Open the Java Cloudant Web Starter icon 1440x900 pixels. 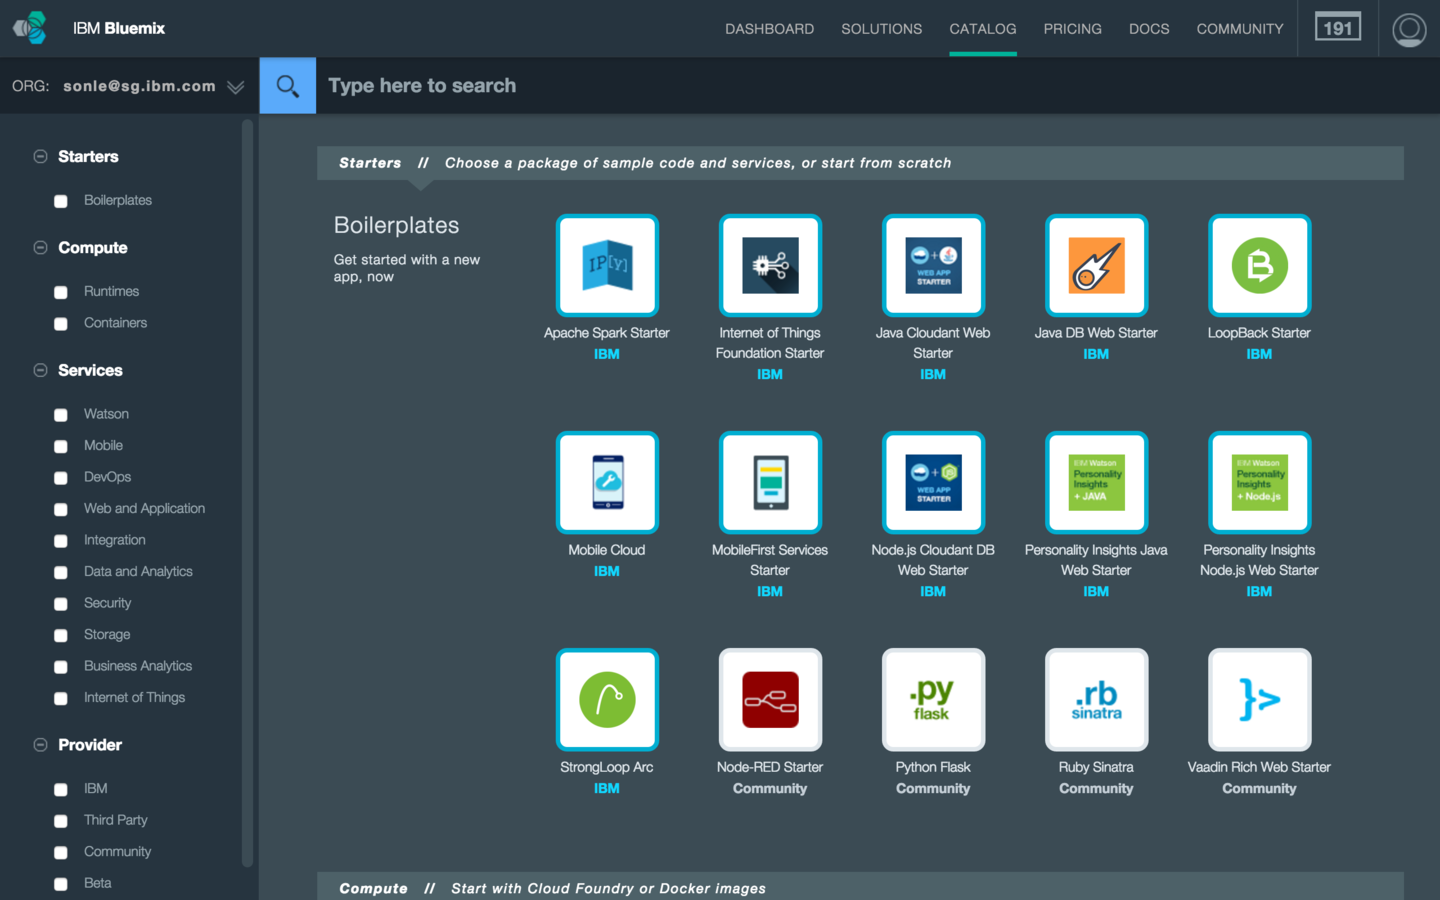pyautogui.click(x=933, y=265)
